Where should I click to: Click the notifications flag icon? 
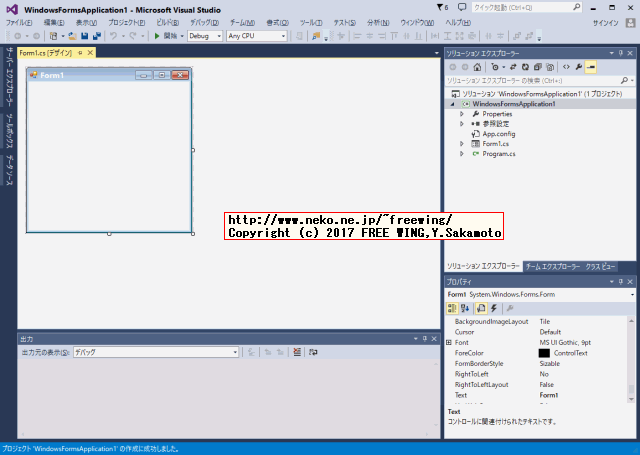click(442, 7)
